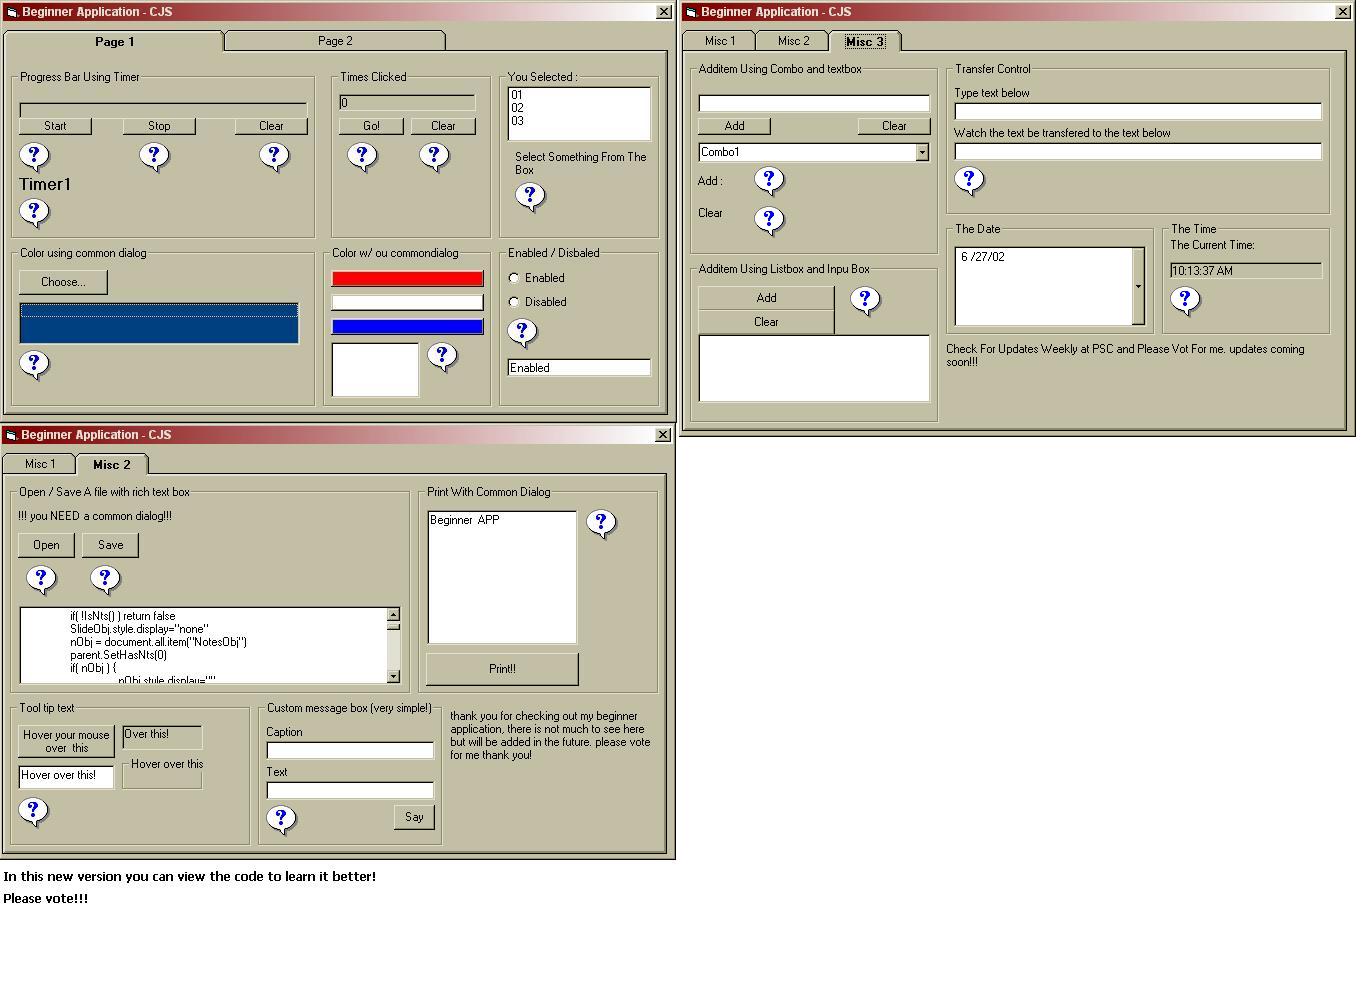This screenshot has height=993, width=1361.
Task: Open Misc 2 tab in the top-right window
Action: coord(794,41)
